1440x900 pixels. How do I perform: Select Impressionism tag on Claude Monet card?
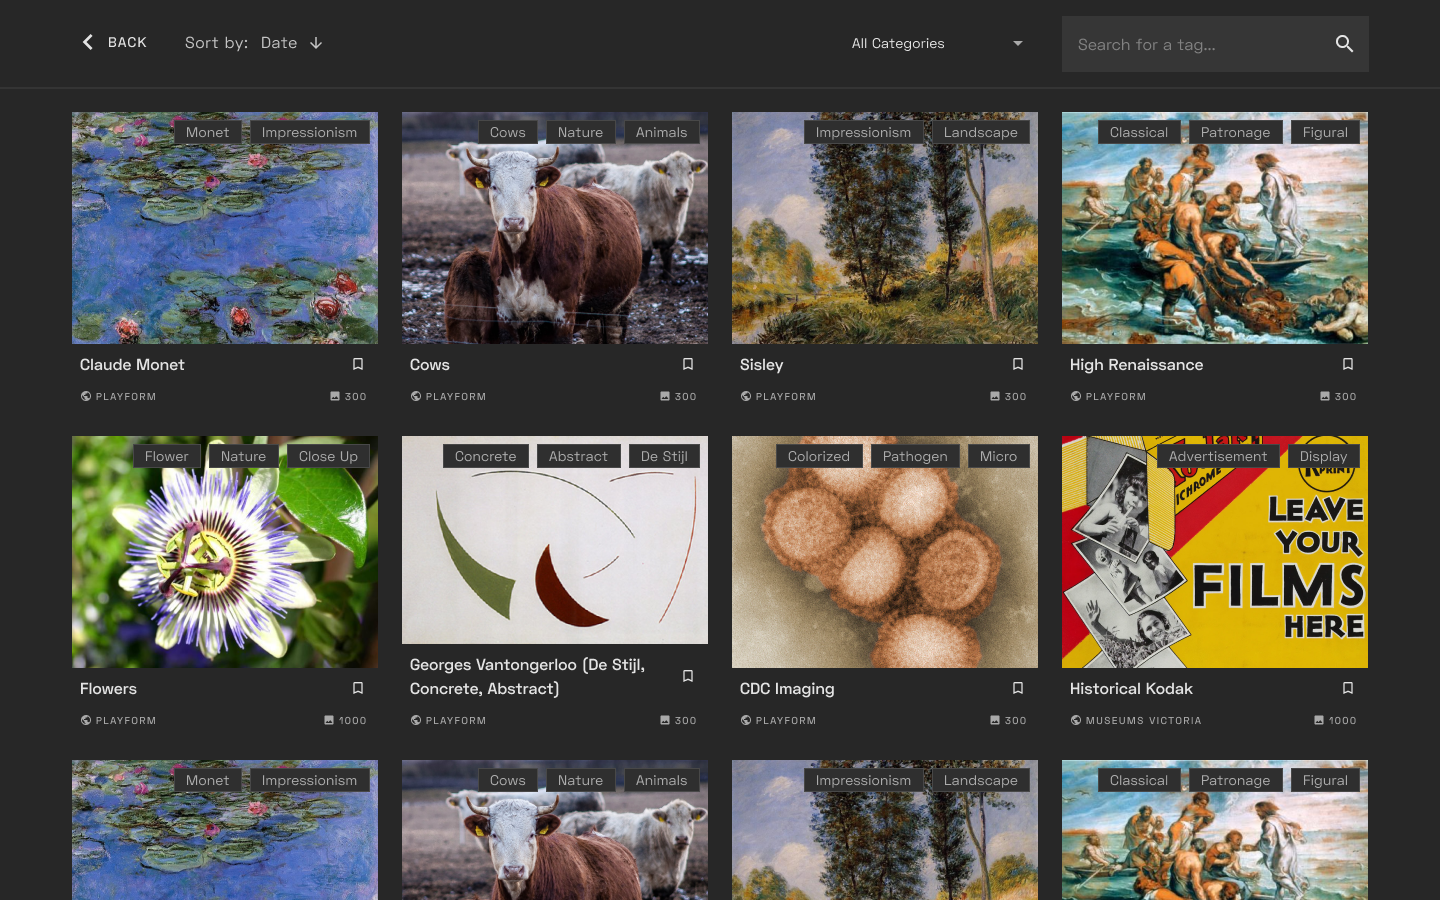[309, 132]
